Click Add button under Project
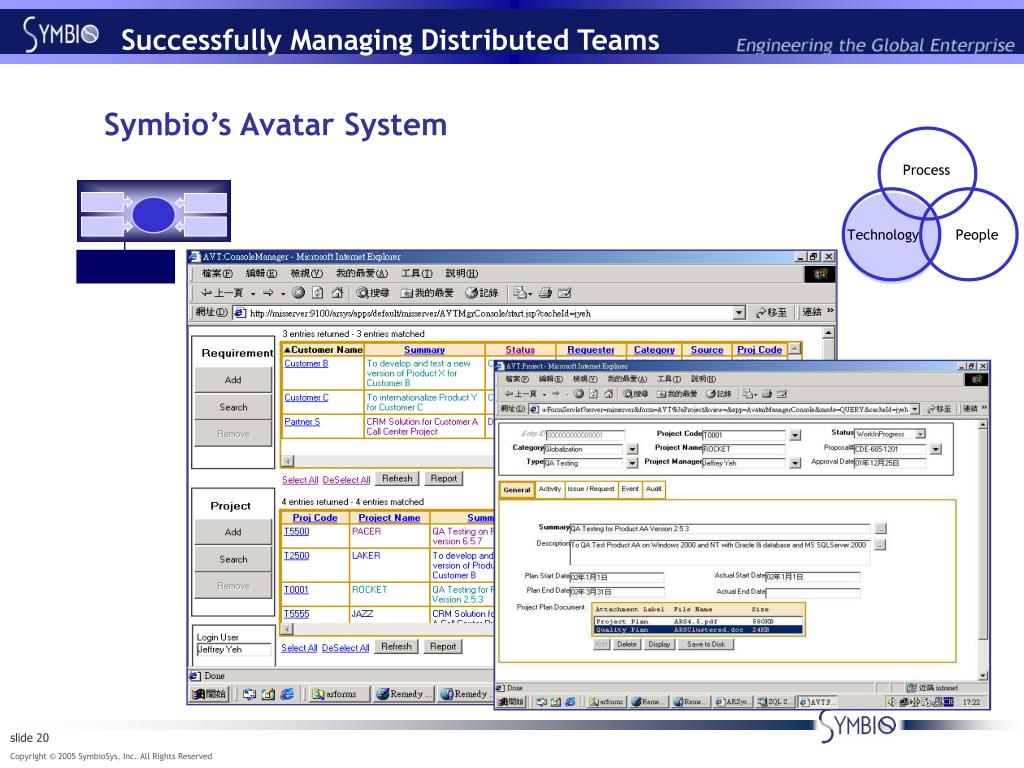This screenshot has width=1024, height=768. (x=233, y=532)
